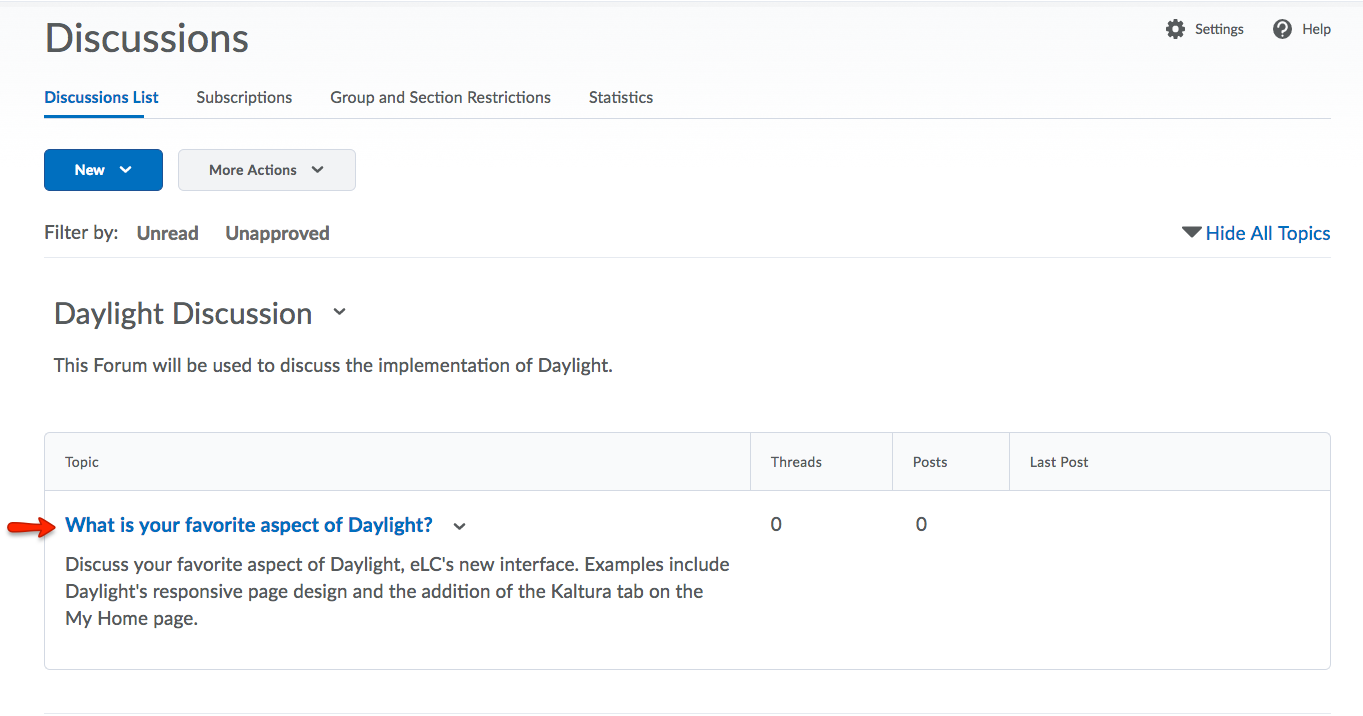Screen dimensions: 1363x716
Task: Click the Help question mark icon
Action: click(x=1282, y=29)
